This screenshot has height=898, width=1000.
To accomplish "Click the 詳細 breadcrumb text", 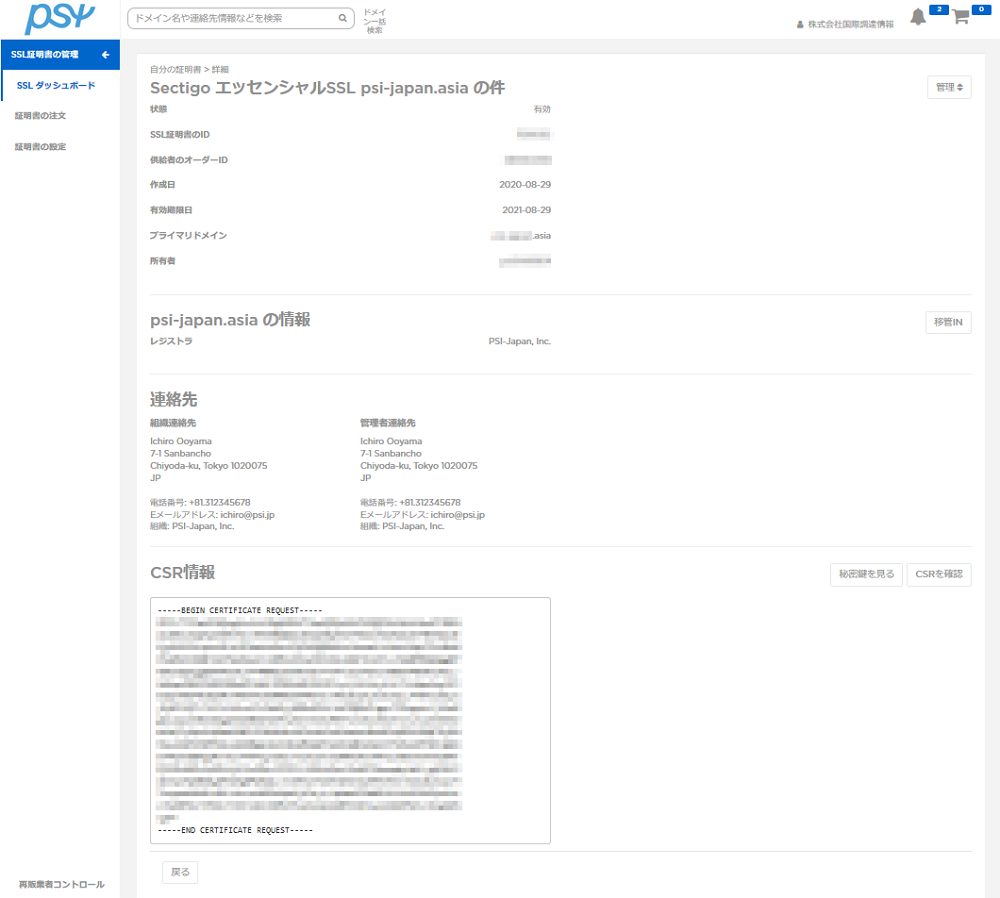I will [x=220, y=70].
